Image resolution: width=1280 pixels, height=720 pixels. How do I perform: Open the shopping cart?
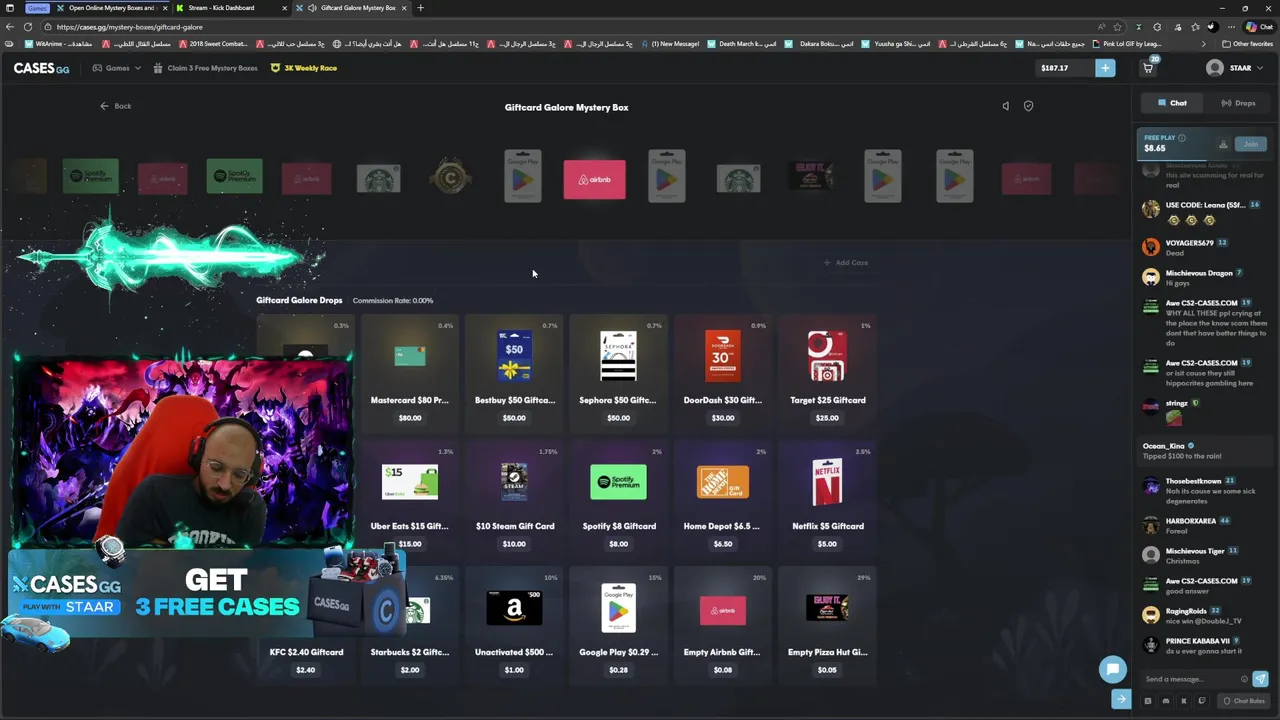pos(1148,68)
